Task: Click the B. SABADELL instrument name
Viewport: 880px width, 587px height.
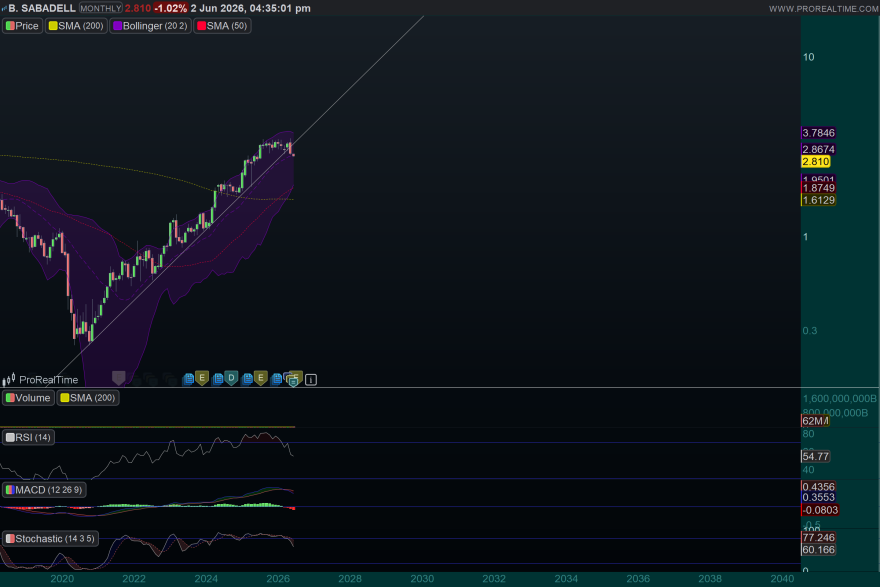Action: pos(42,8)
